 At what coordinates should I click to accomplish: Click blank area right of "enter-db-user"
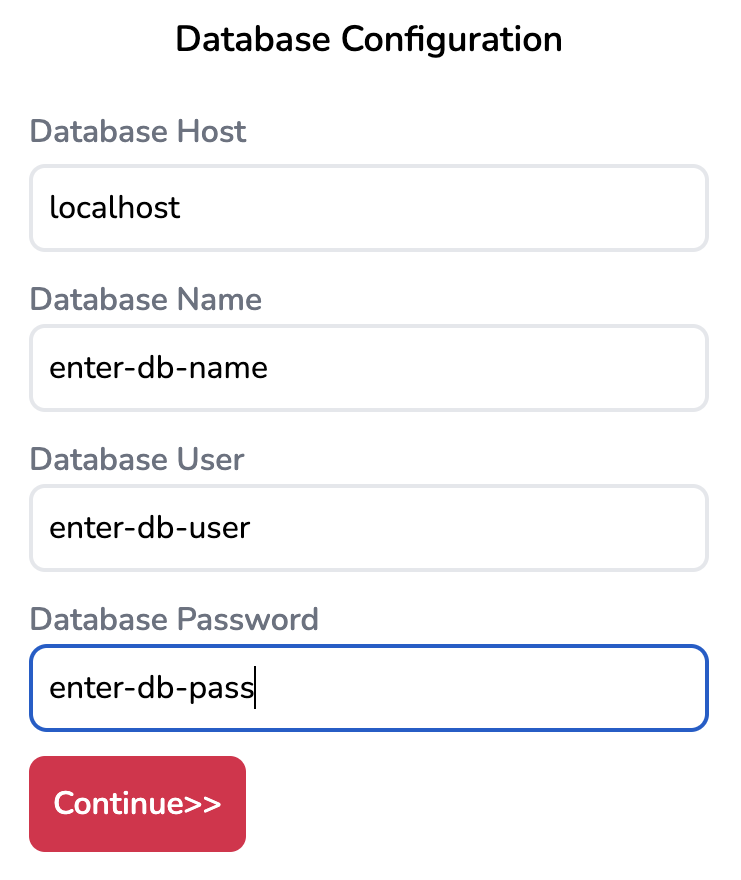pos(480,528)
